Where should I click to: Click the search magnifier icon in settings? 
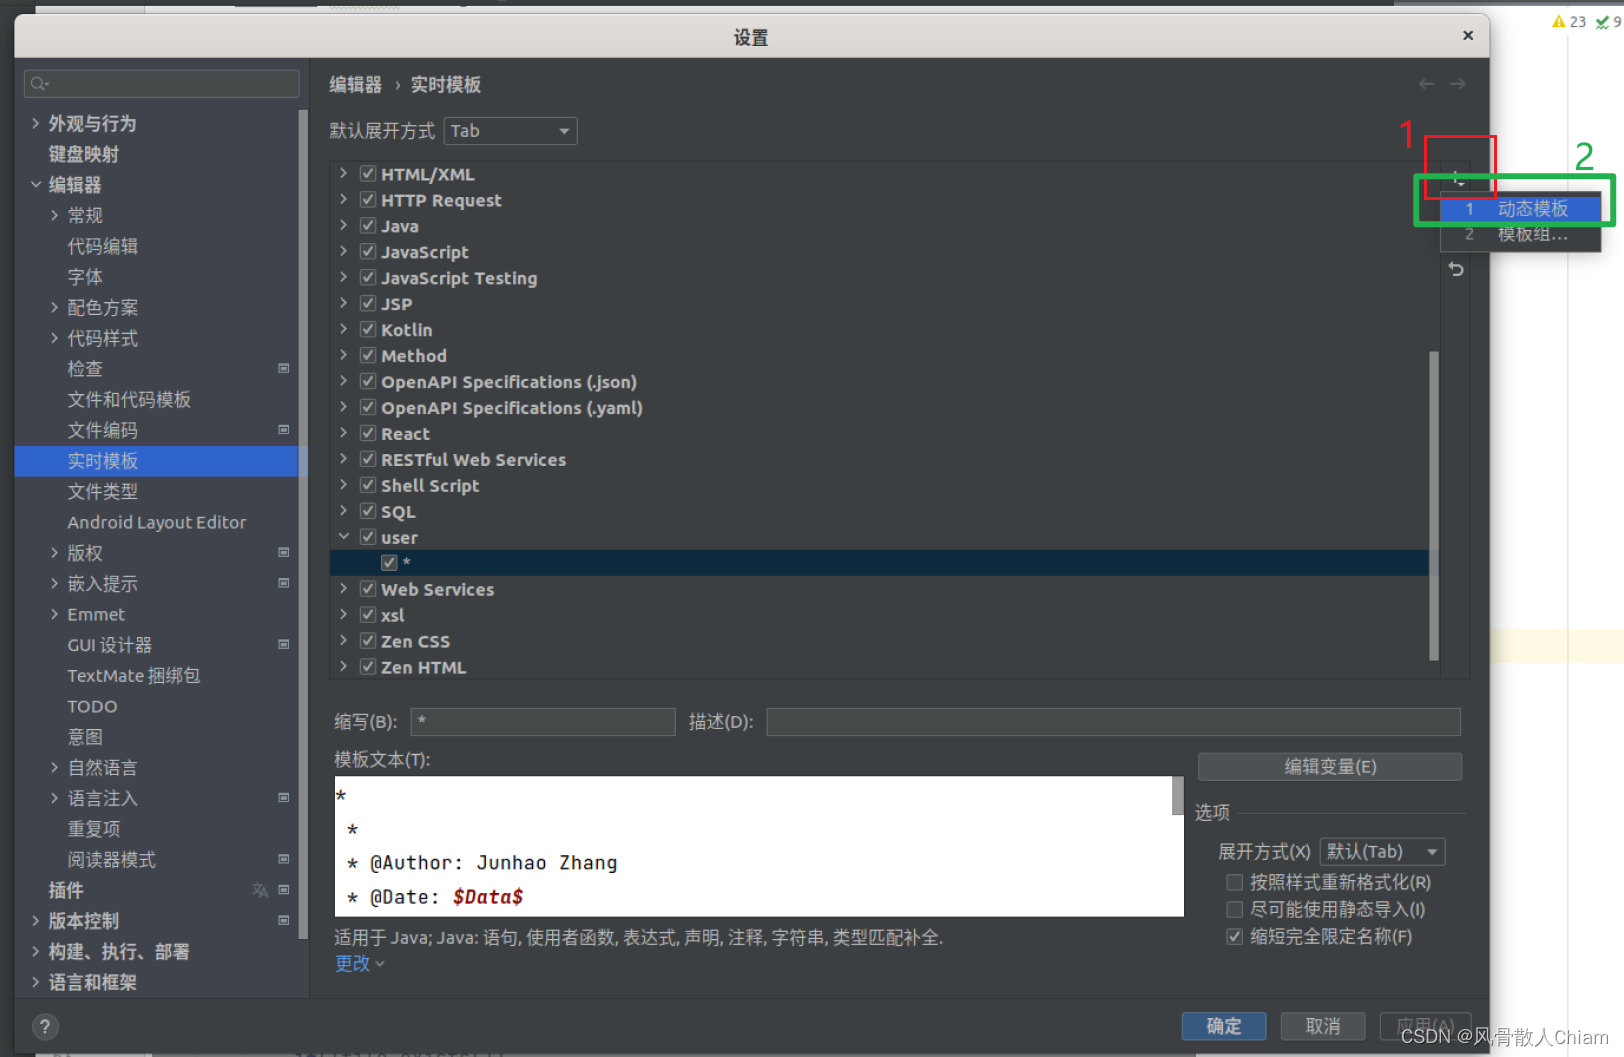click(39, 83)
